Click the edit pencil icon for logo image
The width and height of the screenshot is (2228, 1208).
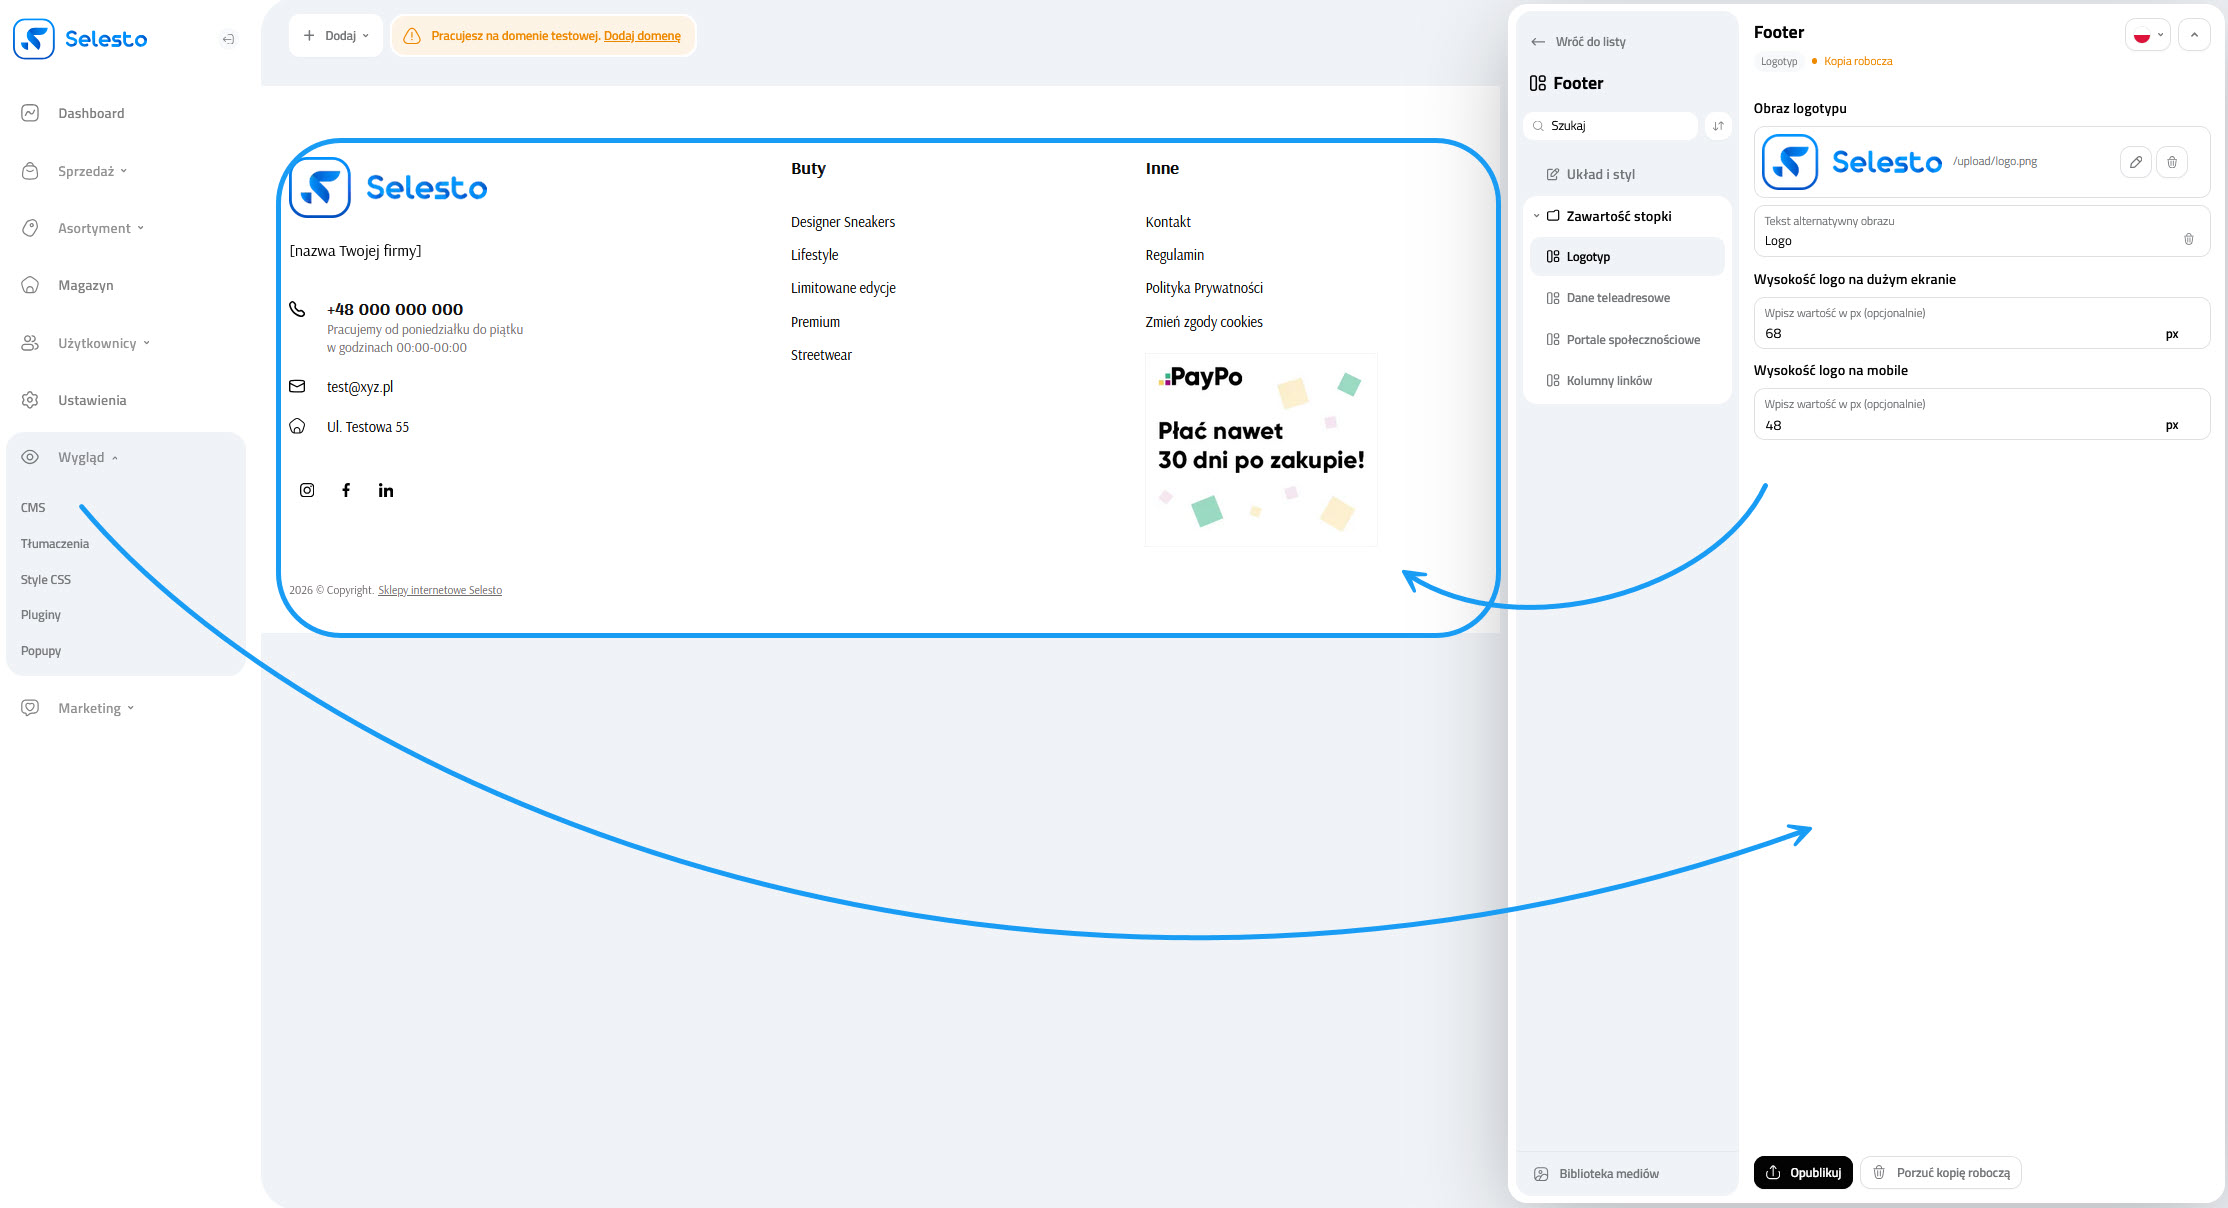pos(2135,162)
